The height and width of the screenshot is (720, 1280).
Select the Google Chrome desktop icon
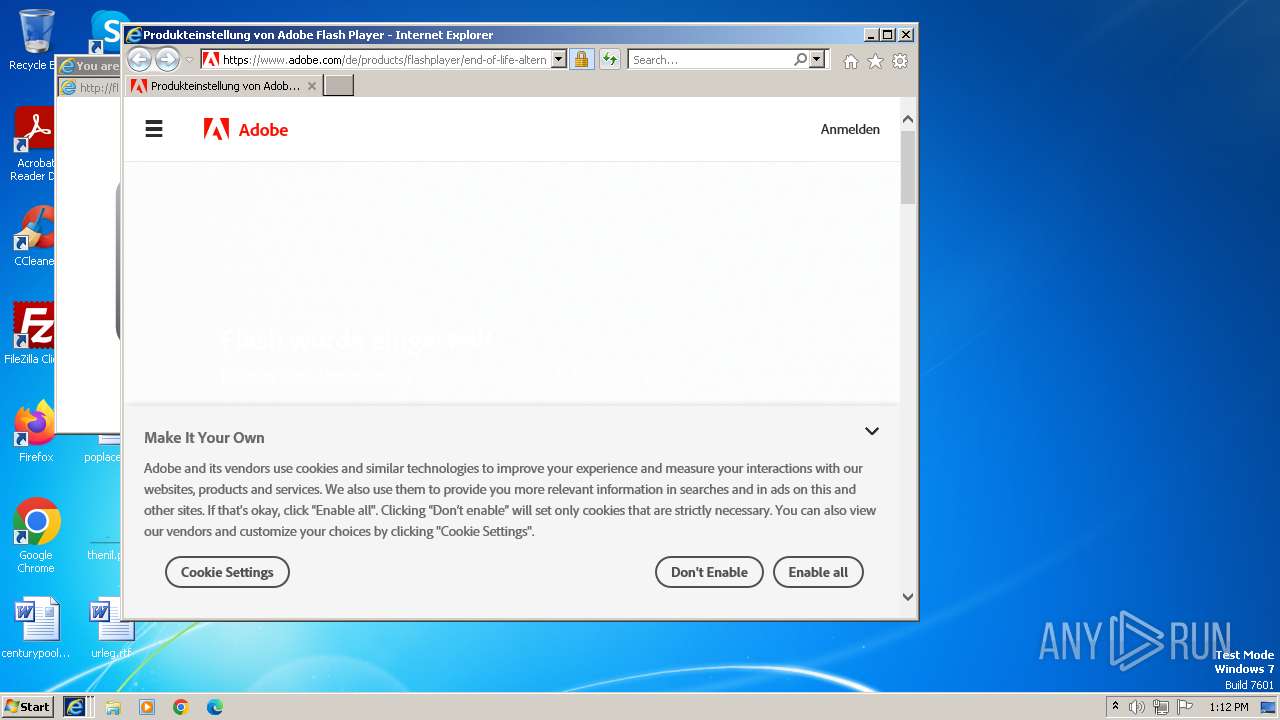pos(36,536)
